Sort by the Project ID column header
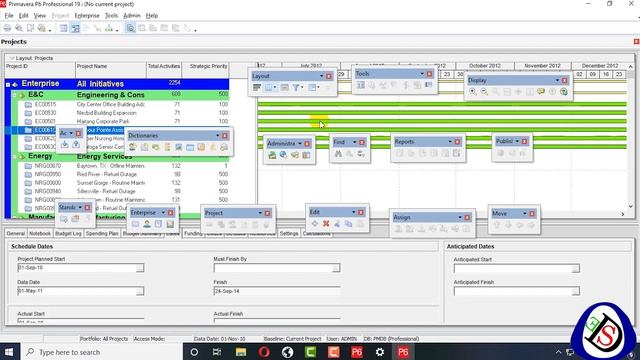 pos(40,70)
